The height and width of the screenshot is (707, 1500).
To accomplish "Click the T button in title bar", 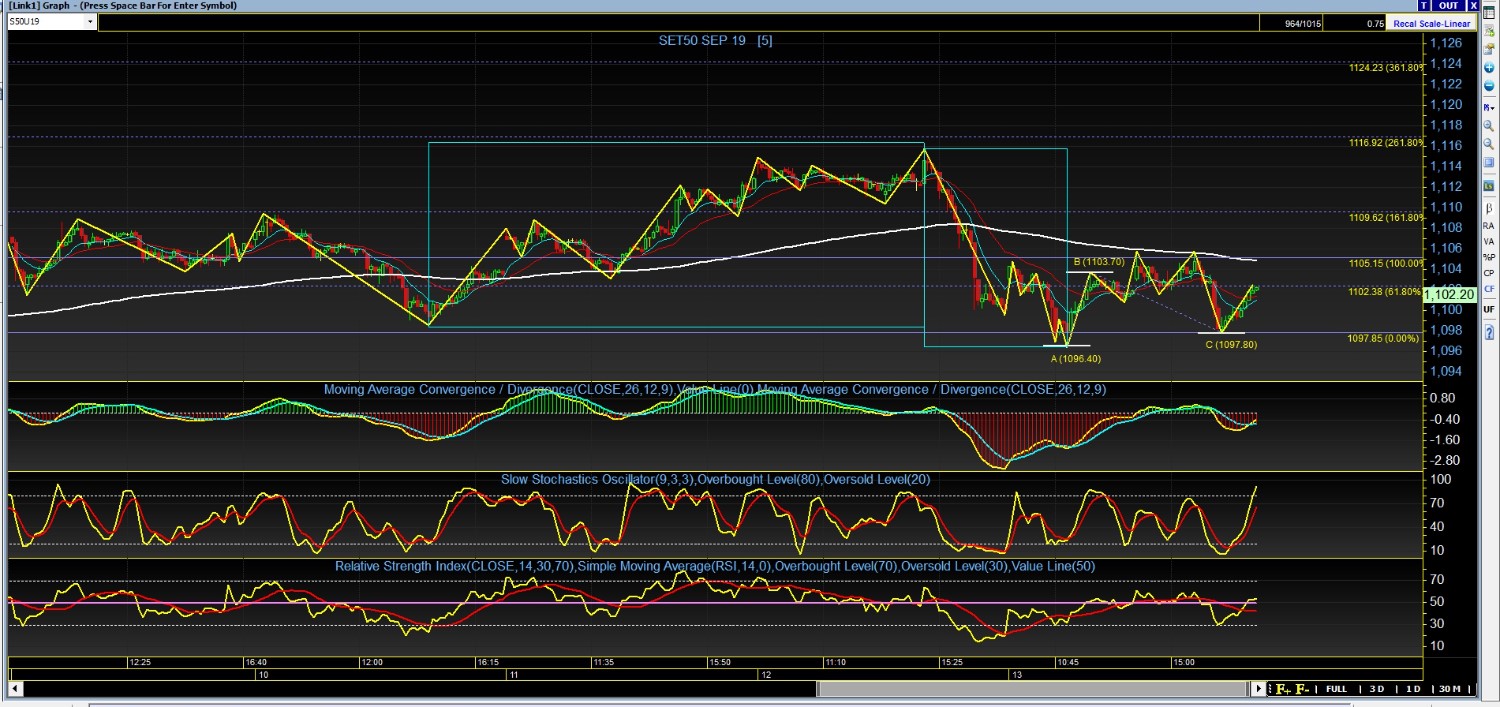I will 1424,6.
